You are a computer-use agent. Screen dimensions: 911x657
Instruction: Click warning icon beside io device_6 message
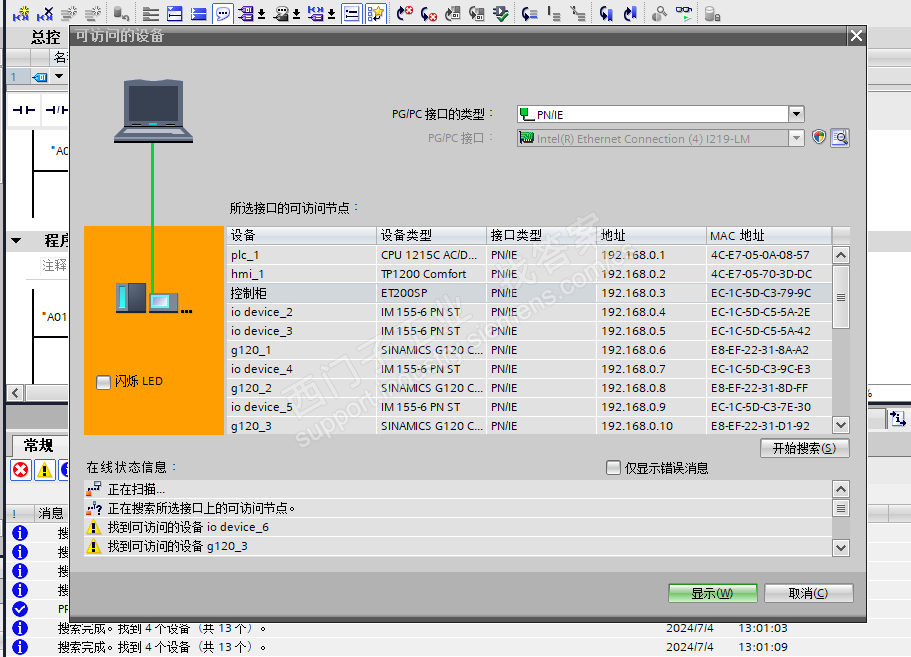click(93, 527)
